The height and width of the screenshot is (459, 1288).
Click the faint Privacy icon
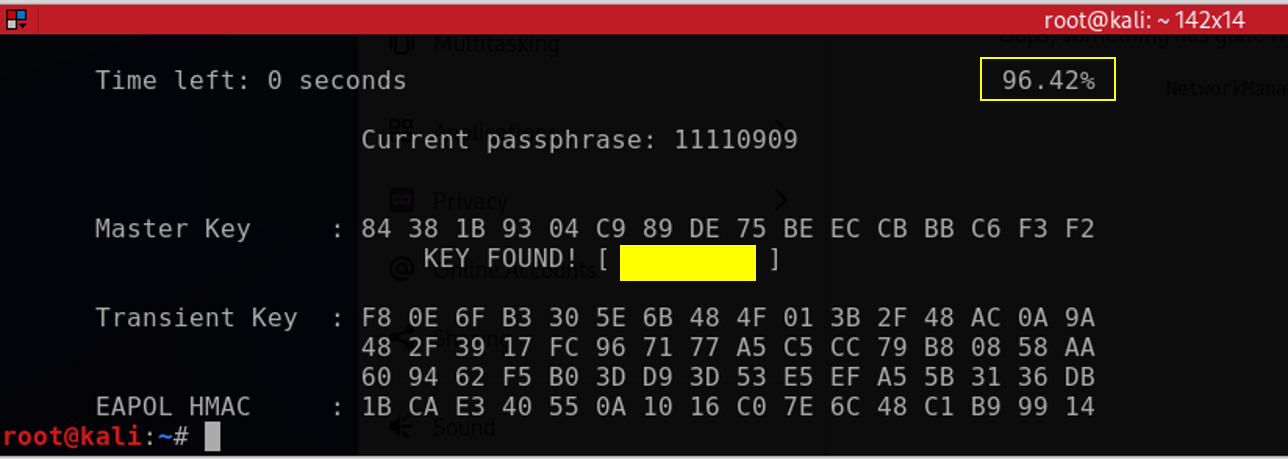click(x=401, y=199)
